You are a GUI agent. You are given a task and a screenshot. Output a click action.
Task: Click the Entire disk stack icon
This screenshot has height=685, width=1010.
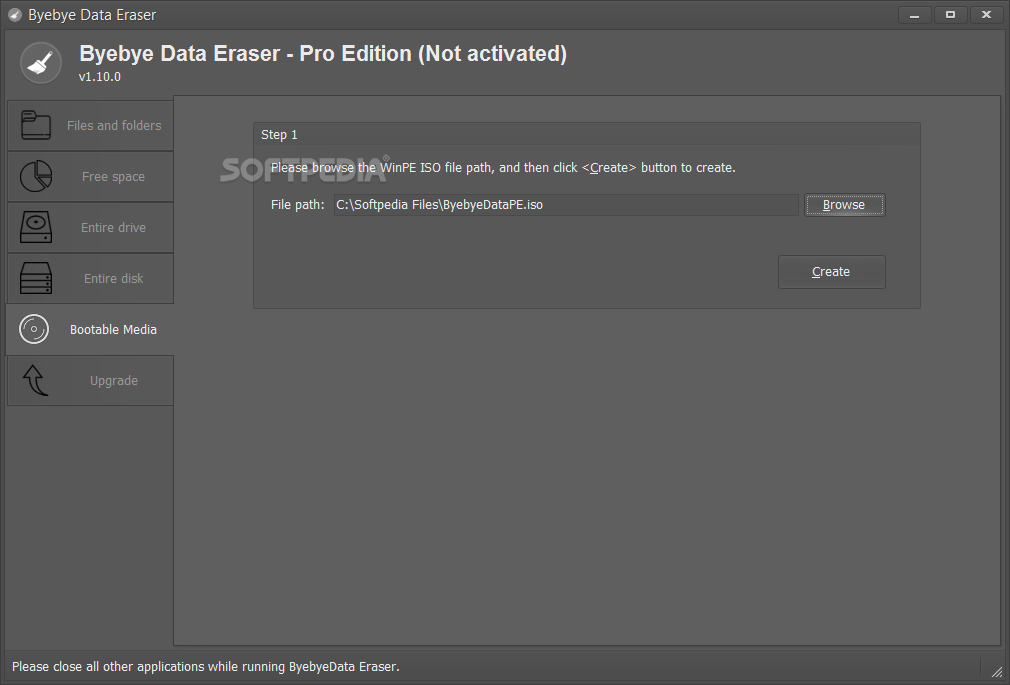[35, 278]
